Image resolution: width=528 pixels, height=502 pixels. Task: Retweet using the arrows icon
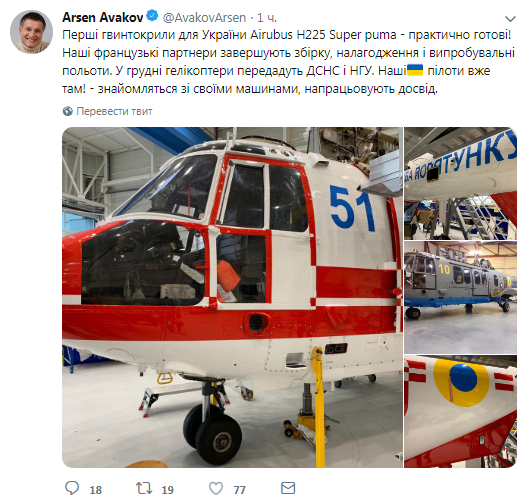point(144,488)
